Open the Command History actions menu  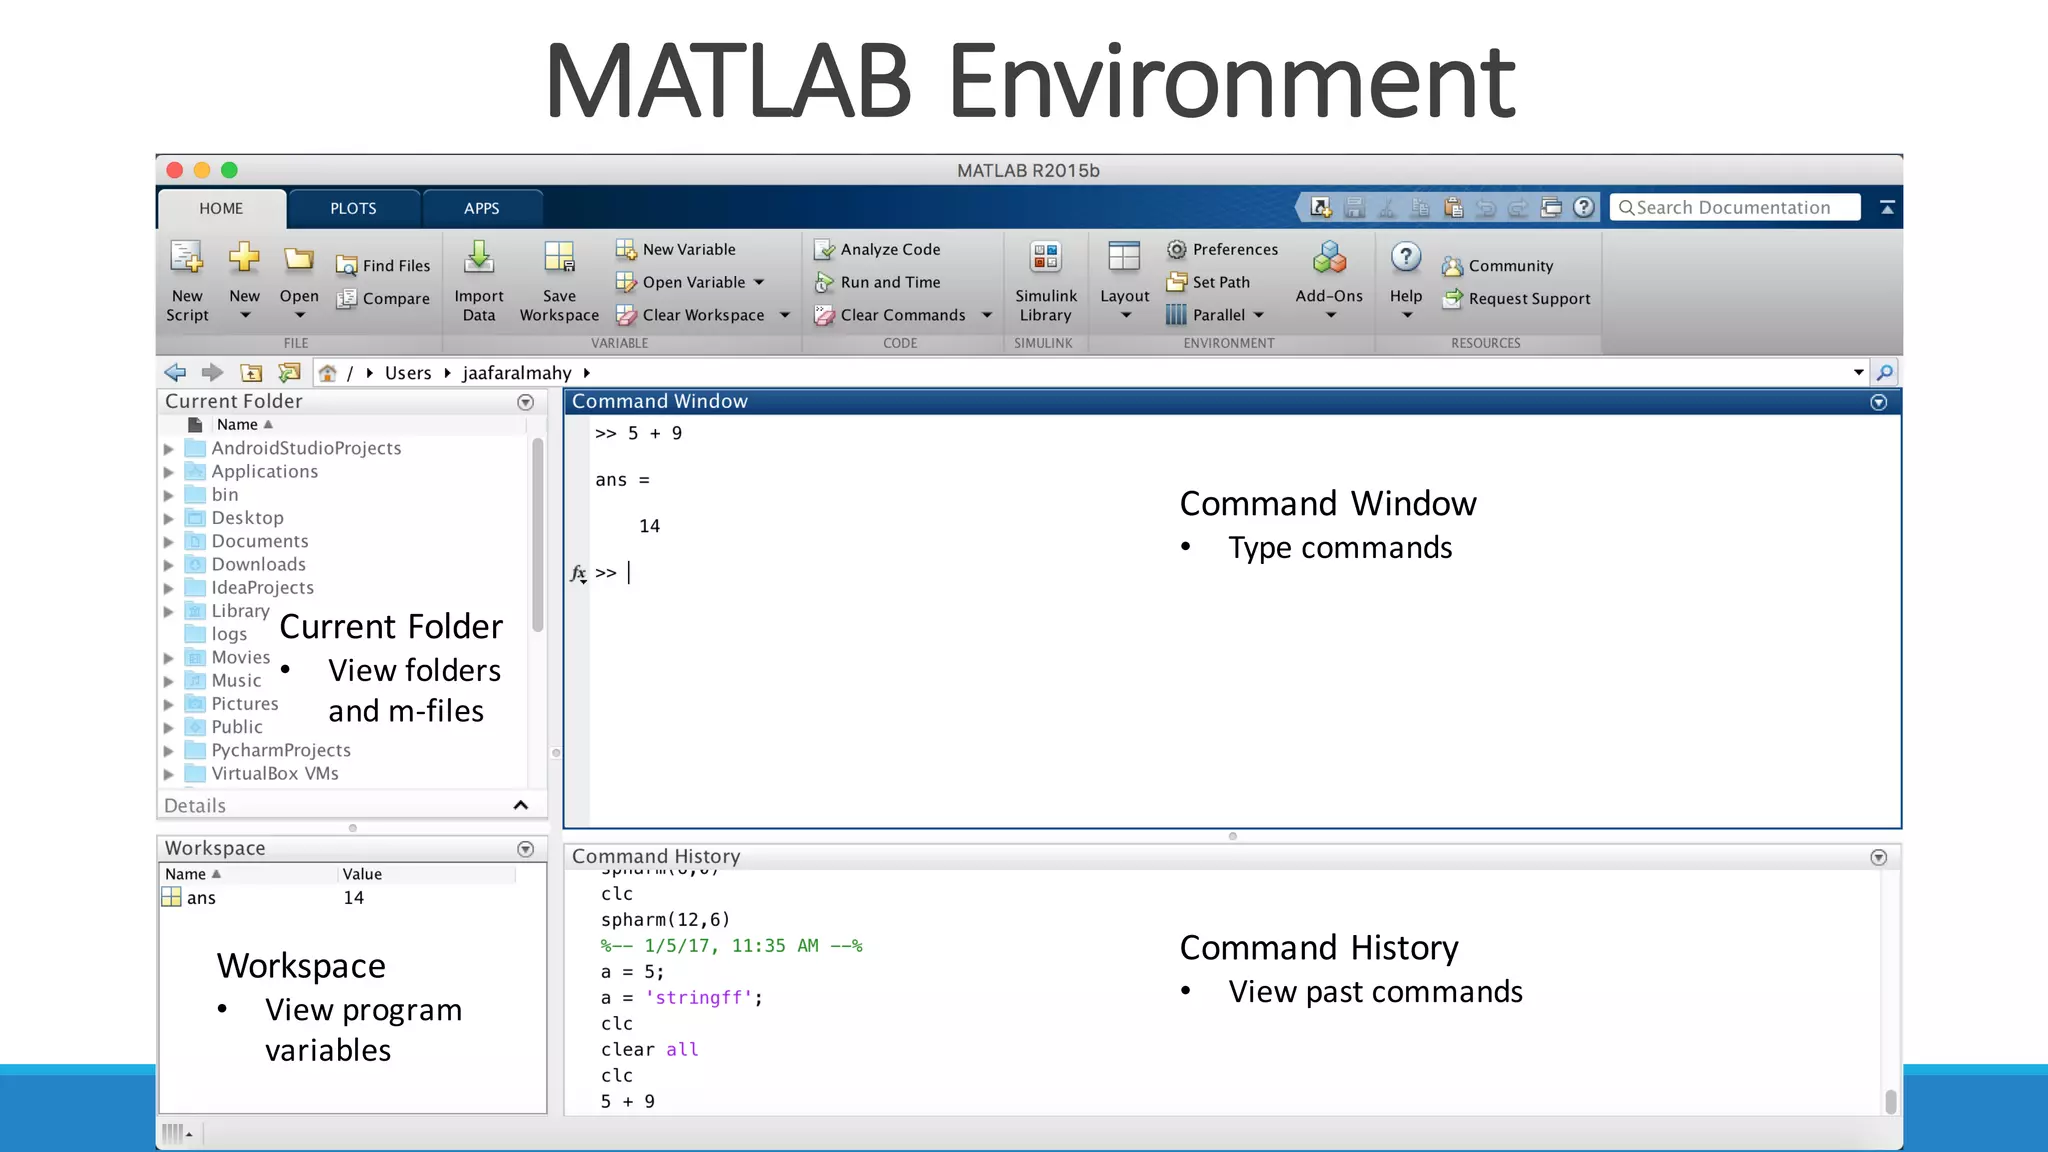1879,857
